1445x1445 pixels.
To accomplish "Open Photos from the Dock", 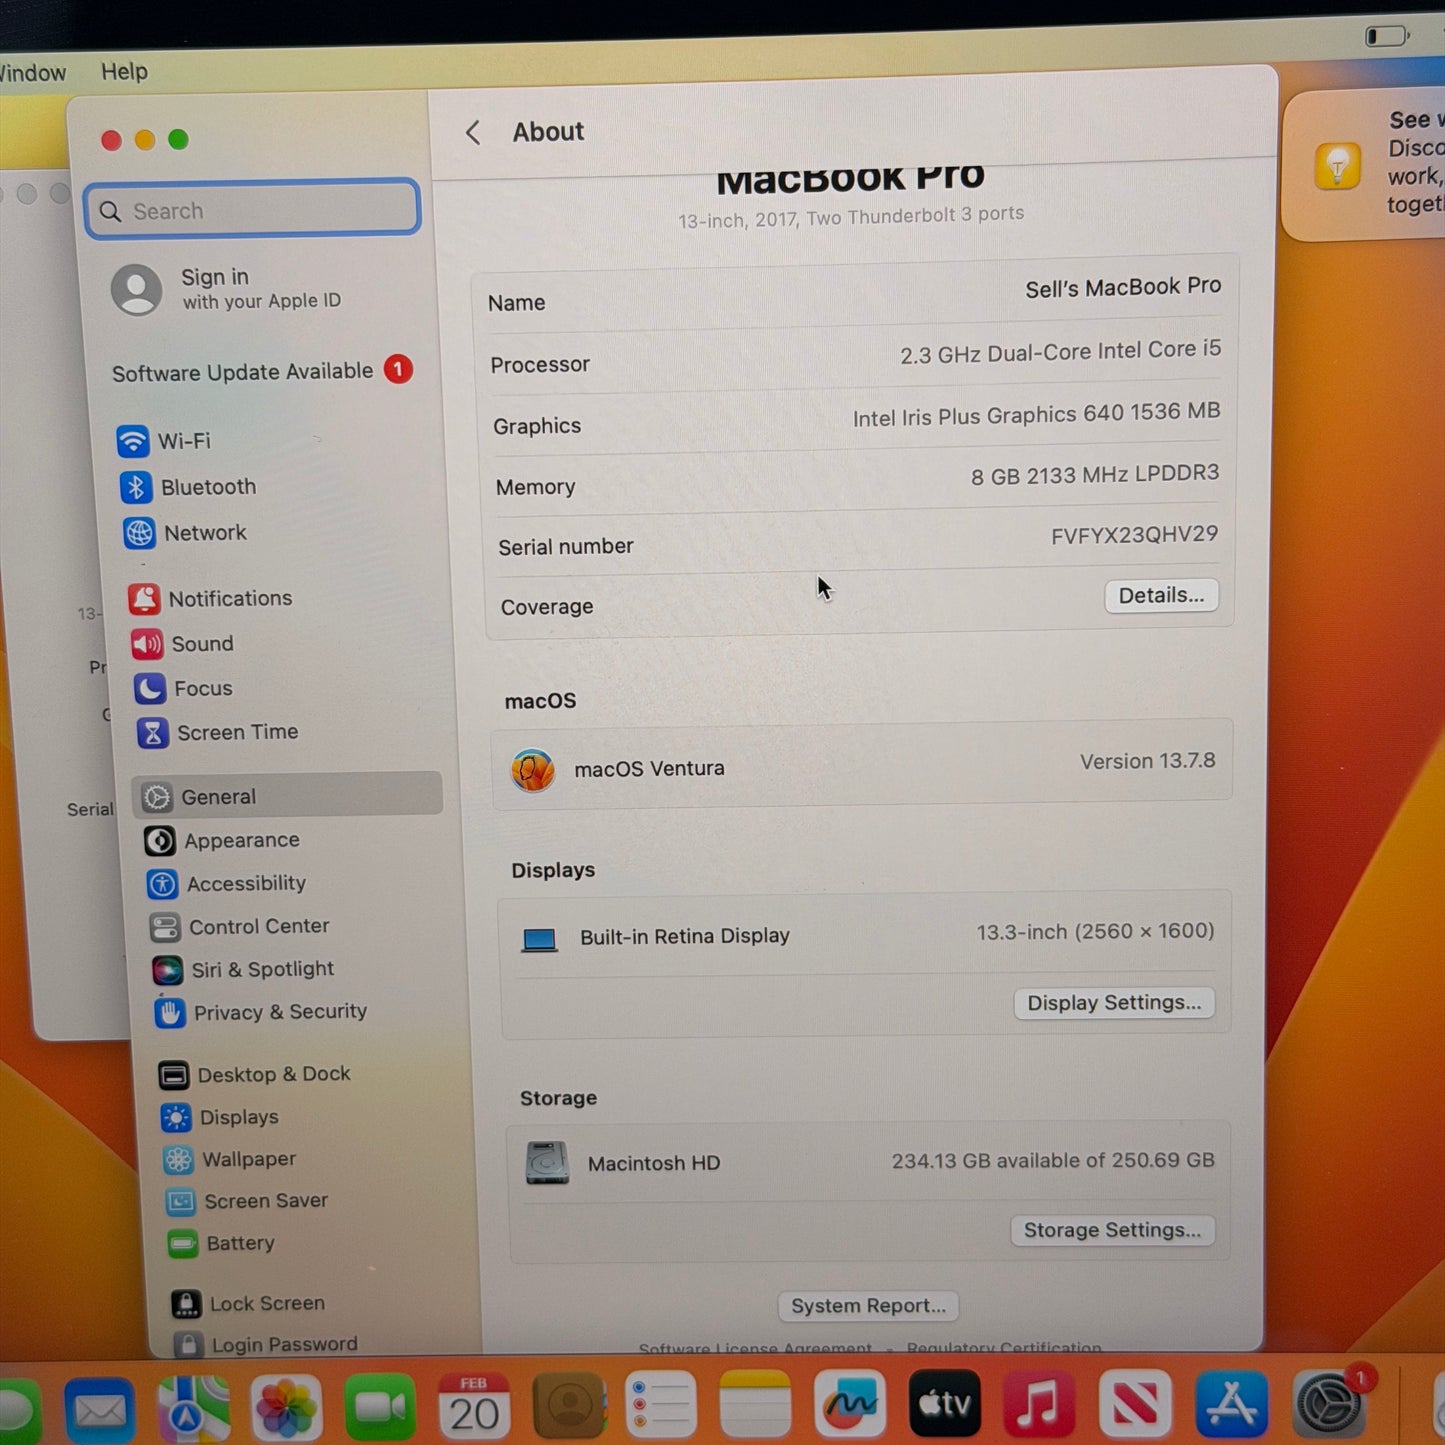I will tap(286, 1408).
